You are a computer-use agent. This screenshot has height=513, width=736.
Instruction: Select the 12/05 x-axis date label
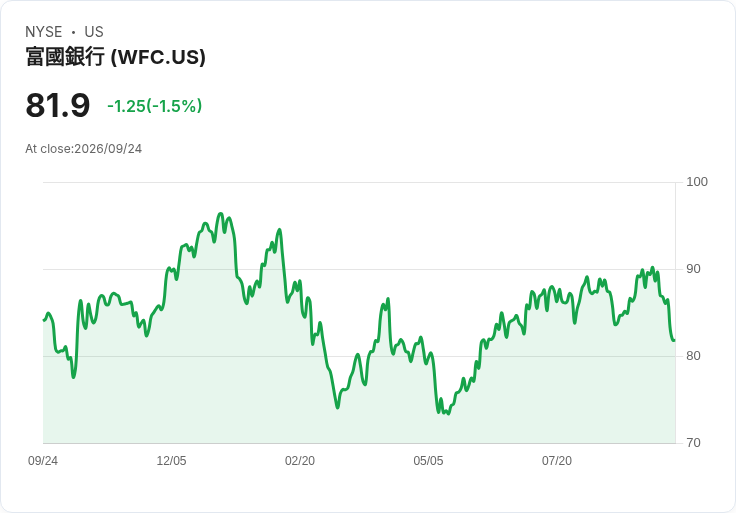[x=171, y=461]
